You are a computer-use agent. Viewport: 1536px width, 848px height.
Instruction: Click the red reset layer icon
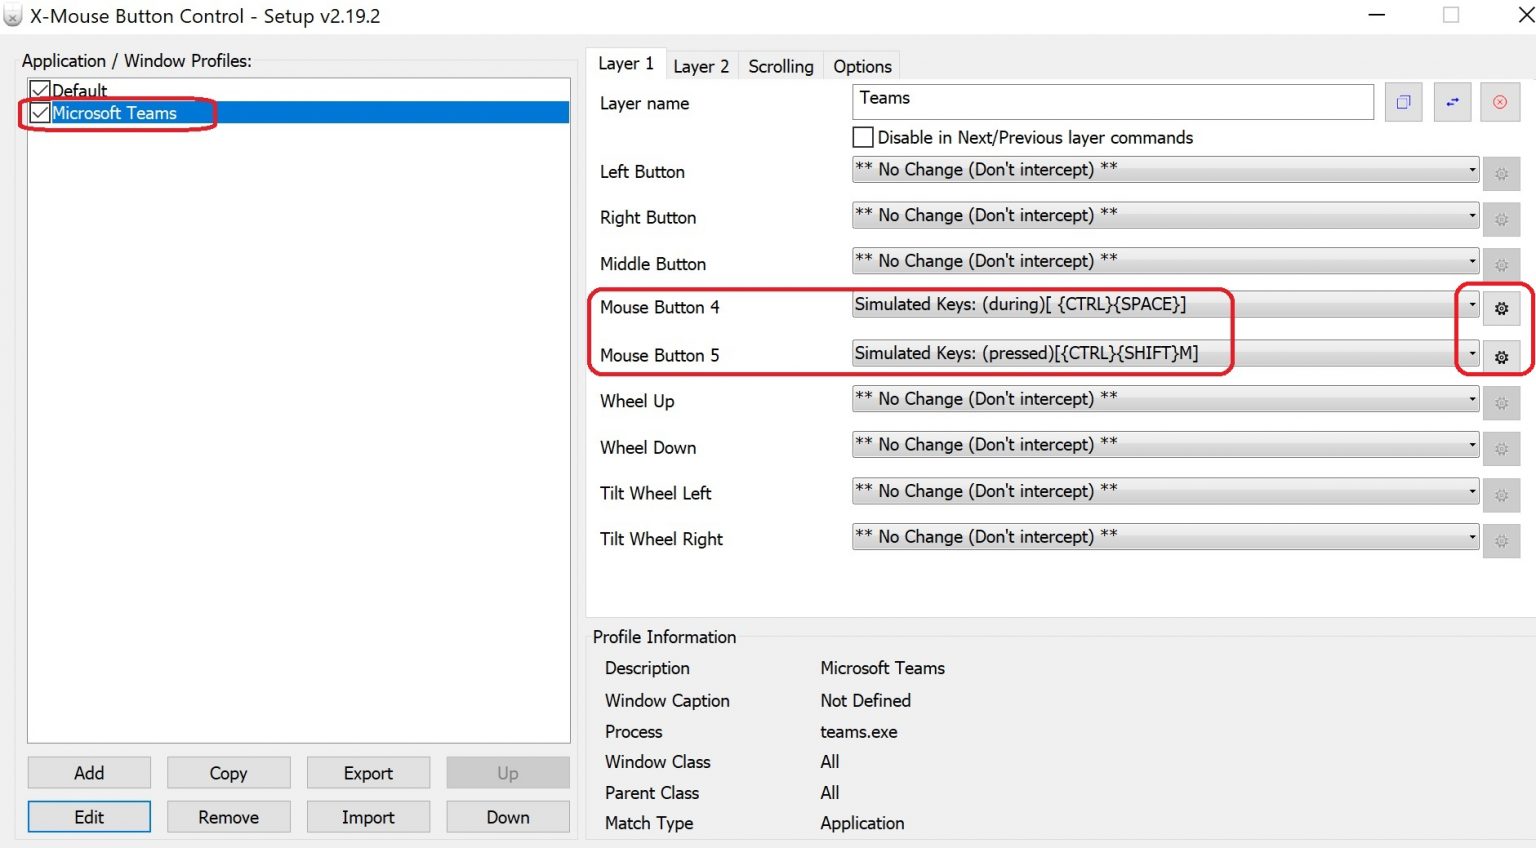pos(1500,102)
